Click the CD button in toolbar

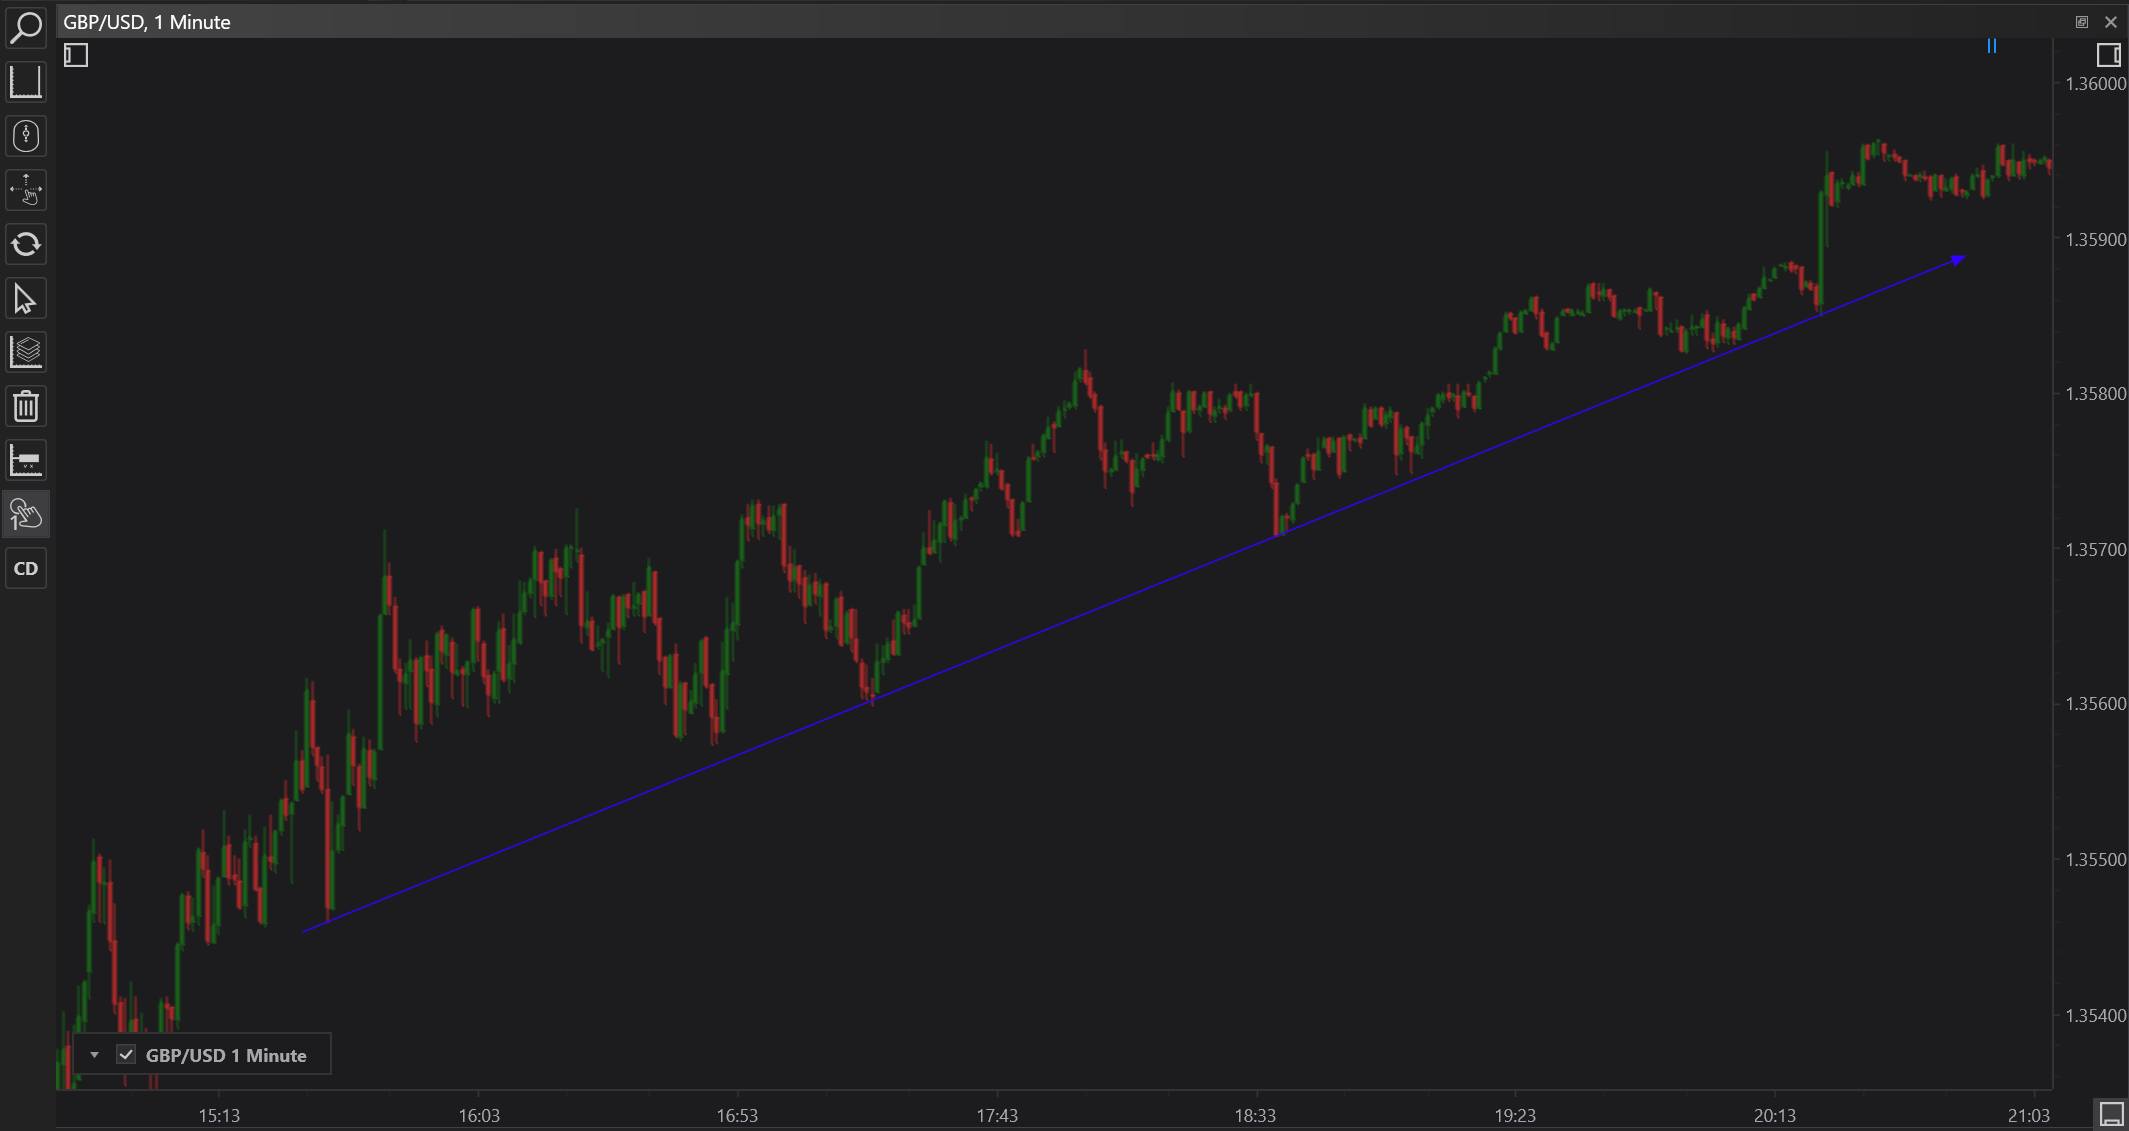tap(25, 568)
